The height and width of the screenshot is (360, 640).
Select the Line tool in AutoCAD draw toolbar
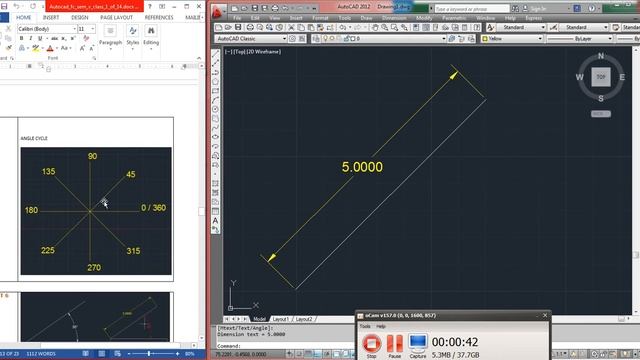point(216,54)
